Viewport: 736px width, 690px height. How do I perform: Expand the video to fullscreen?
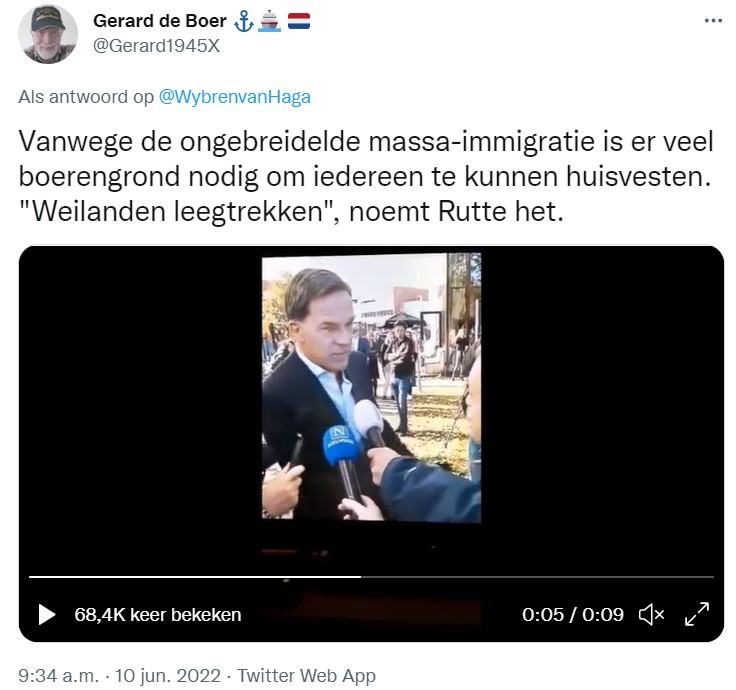coord(697,614)
